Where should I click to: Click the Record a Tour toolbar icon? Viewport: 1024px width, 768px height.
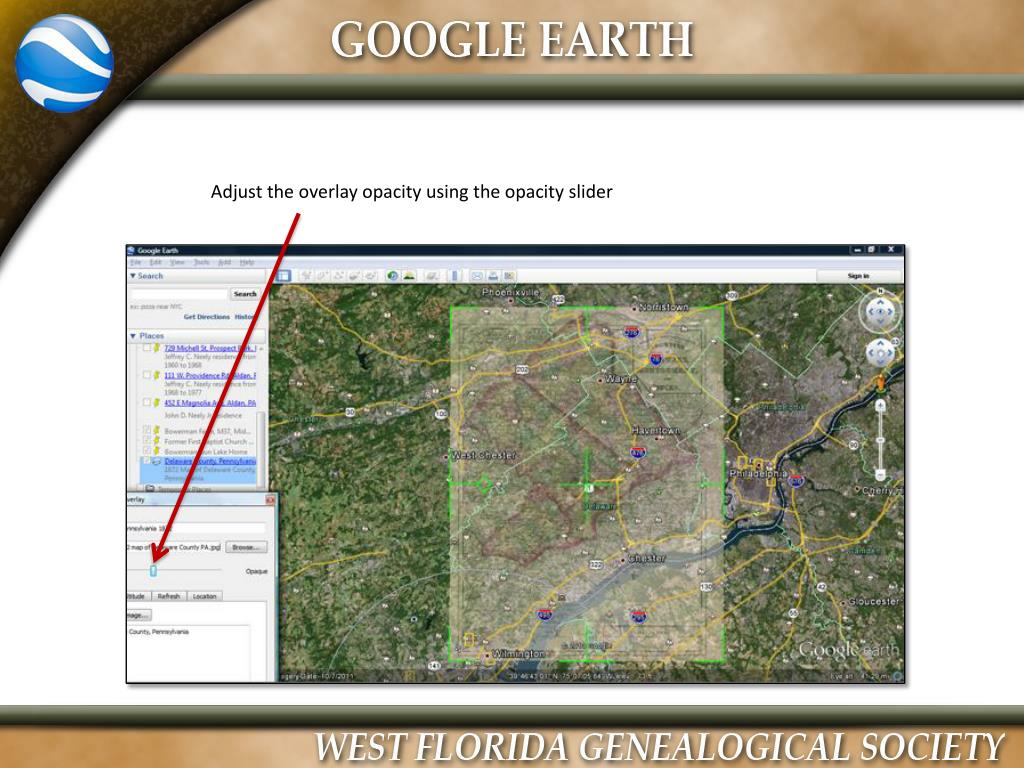tap(370, 276)
